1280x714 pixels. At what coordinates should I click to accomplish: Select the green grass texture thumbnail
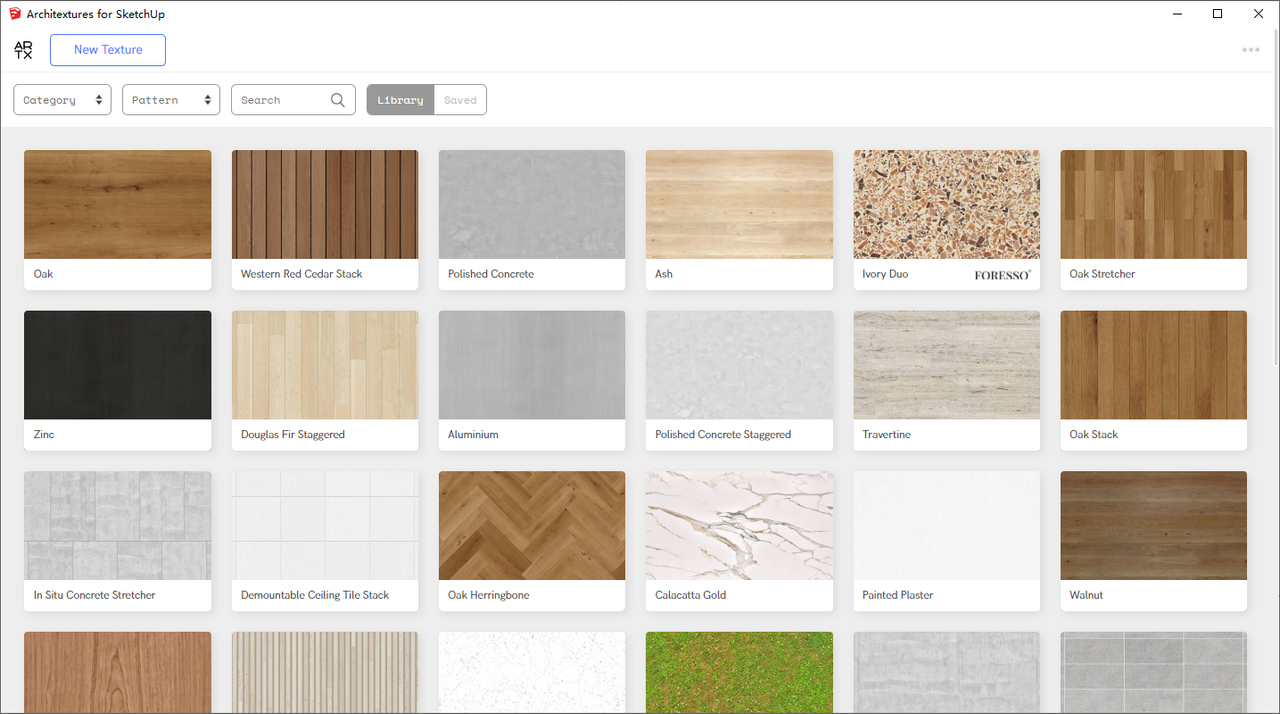[739, 672]
